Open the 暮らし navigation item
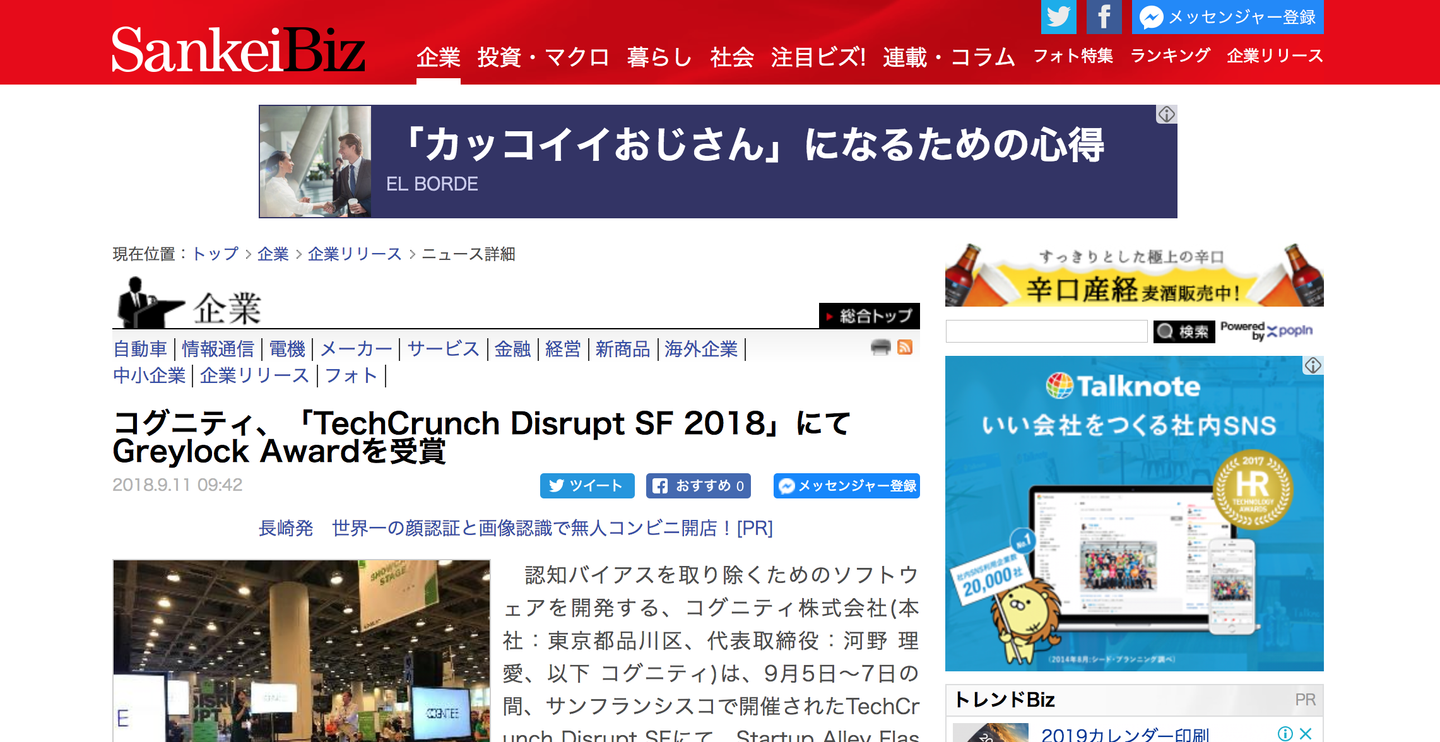Screen dimensions: 1440x742 coord(660,57)
